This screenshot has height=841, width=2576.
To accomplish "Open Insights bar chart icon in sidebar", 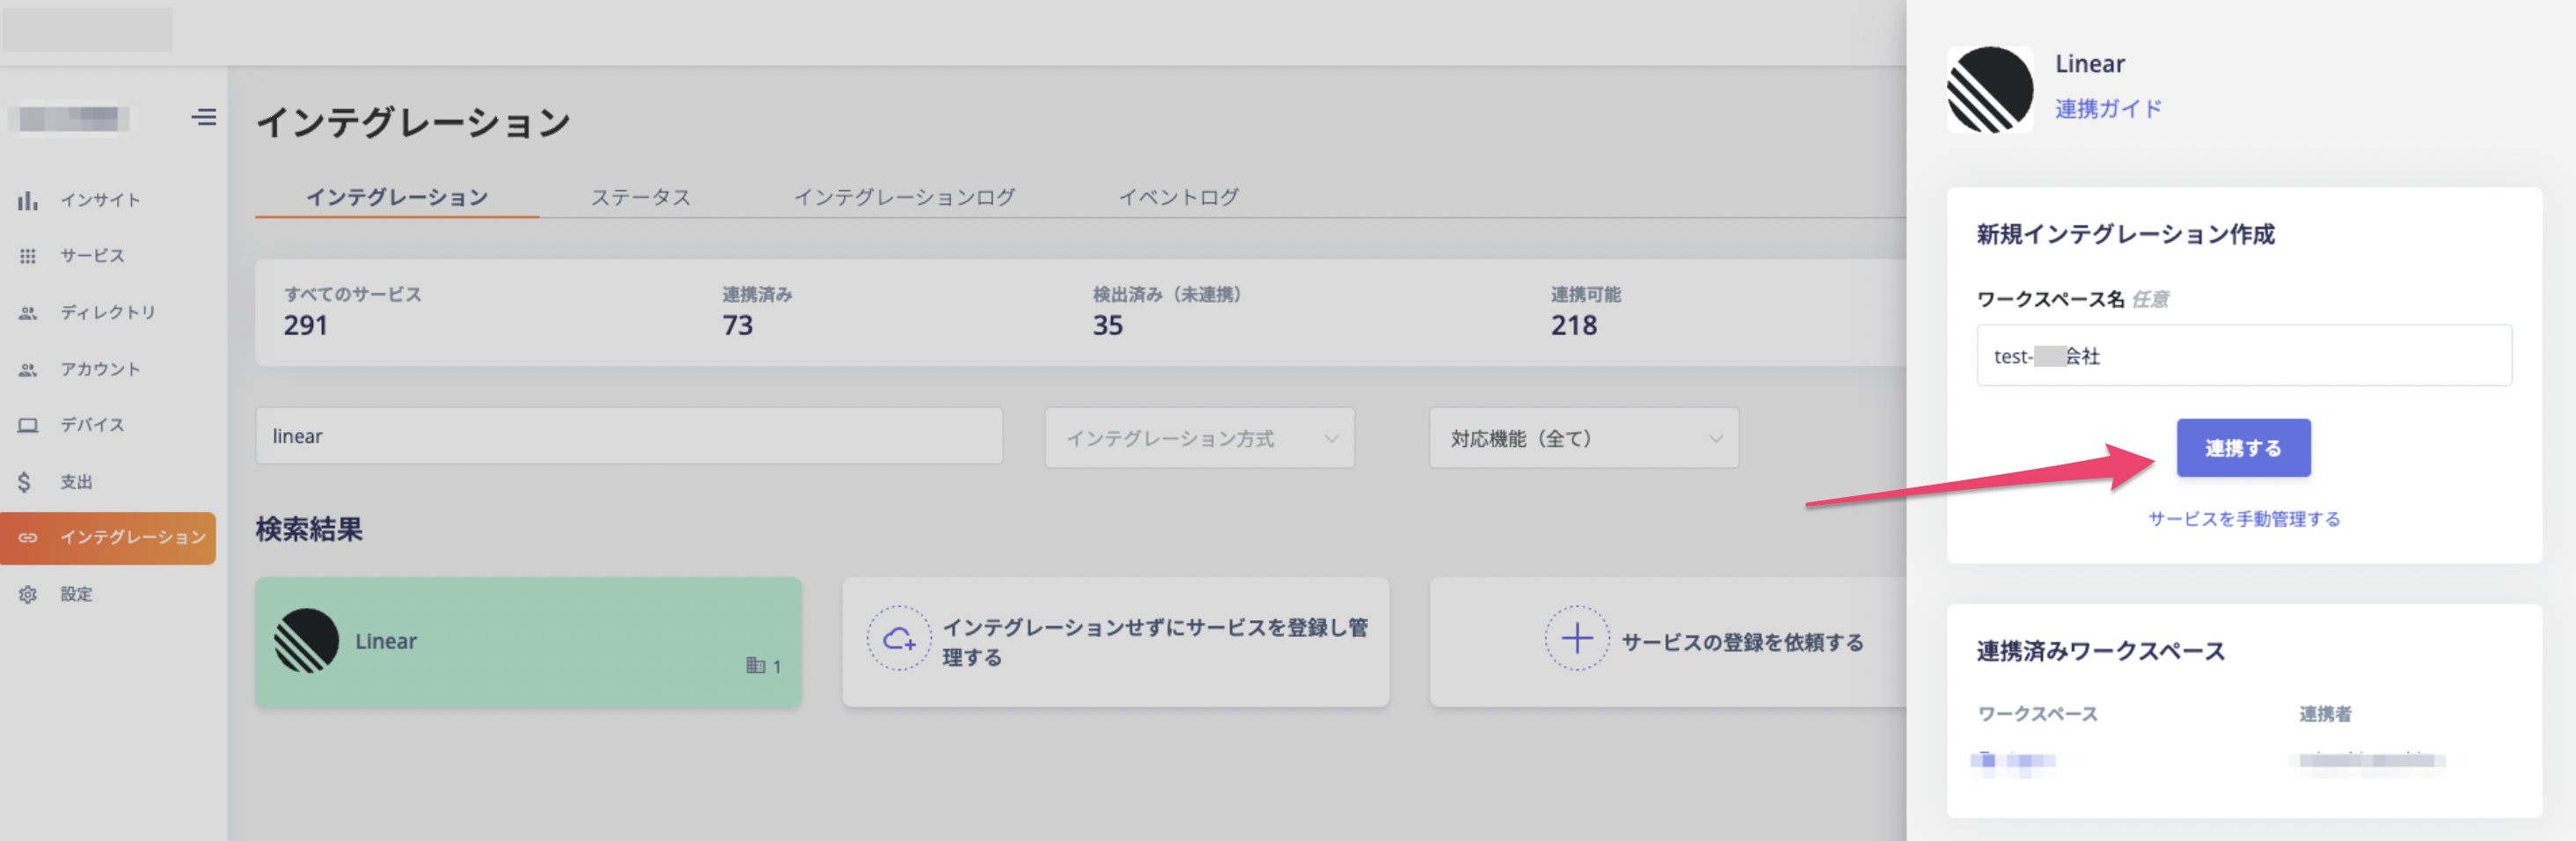I will (28, 200).
